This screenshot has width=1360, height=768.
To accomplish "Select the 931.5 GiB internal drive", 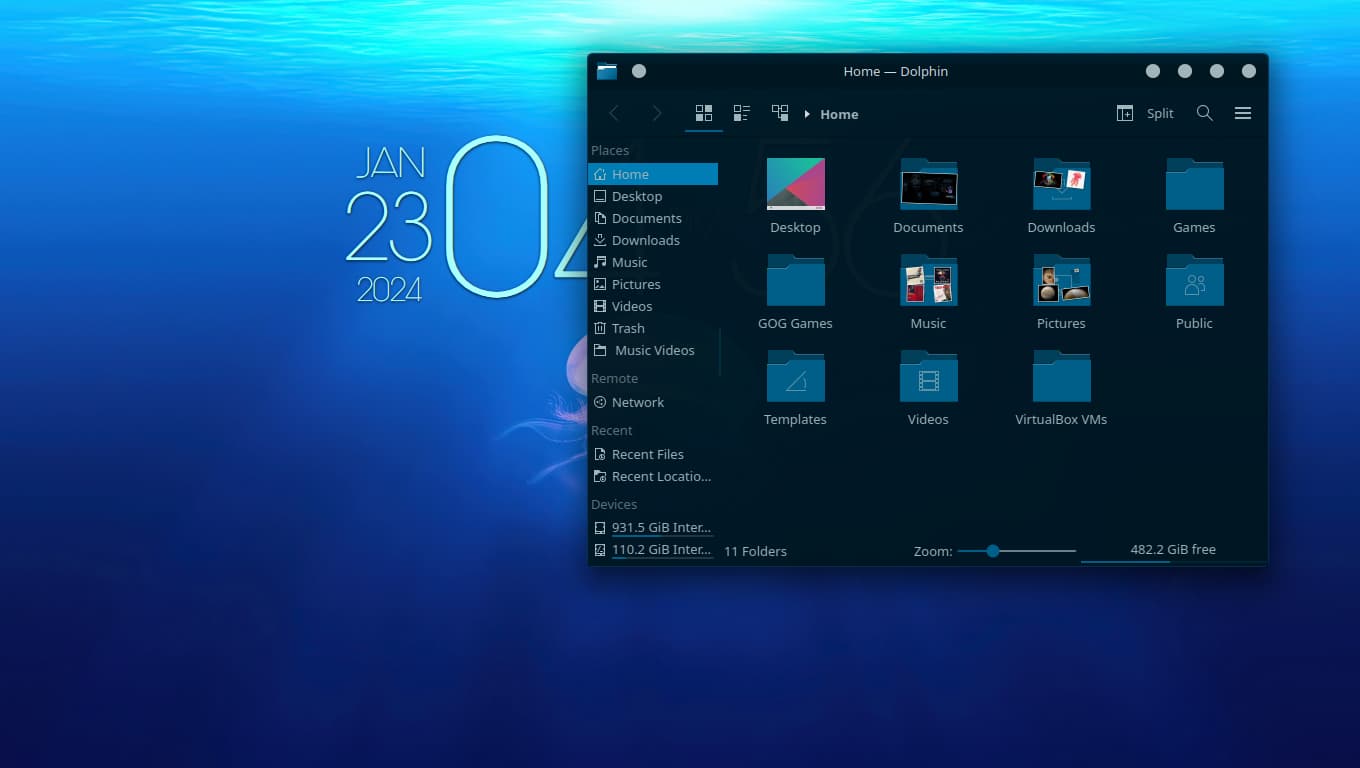I will click(x=660, y=527).
